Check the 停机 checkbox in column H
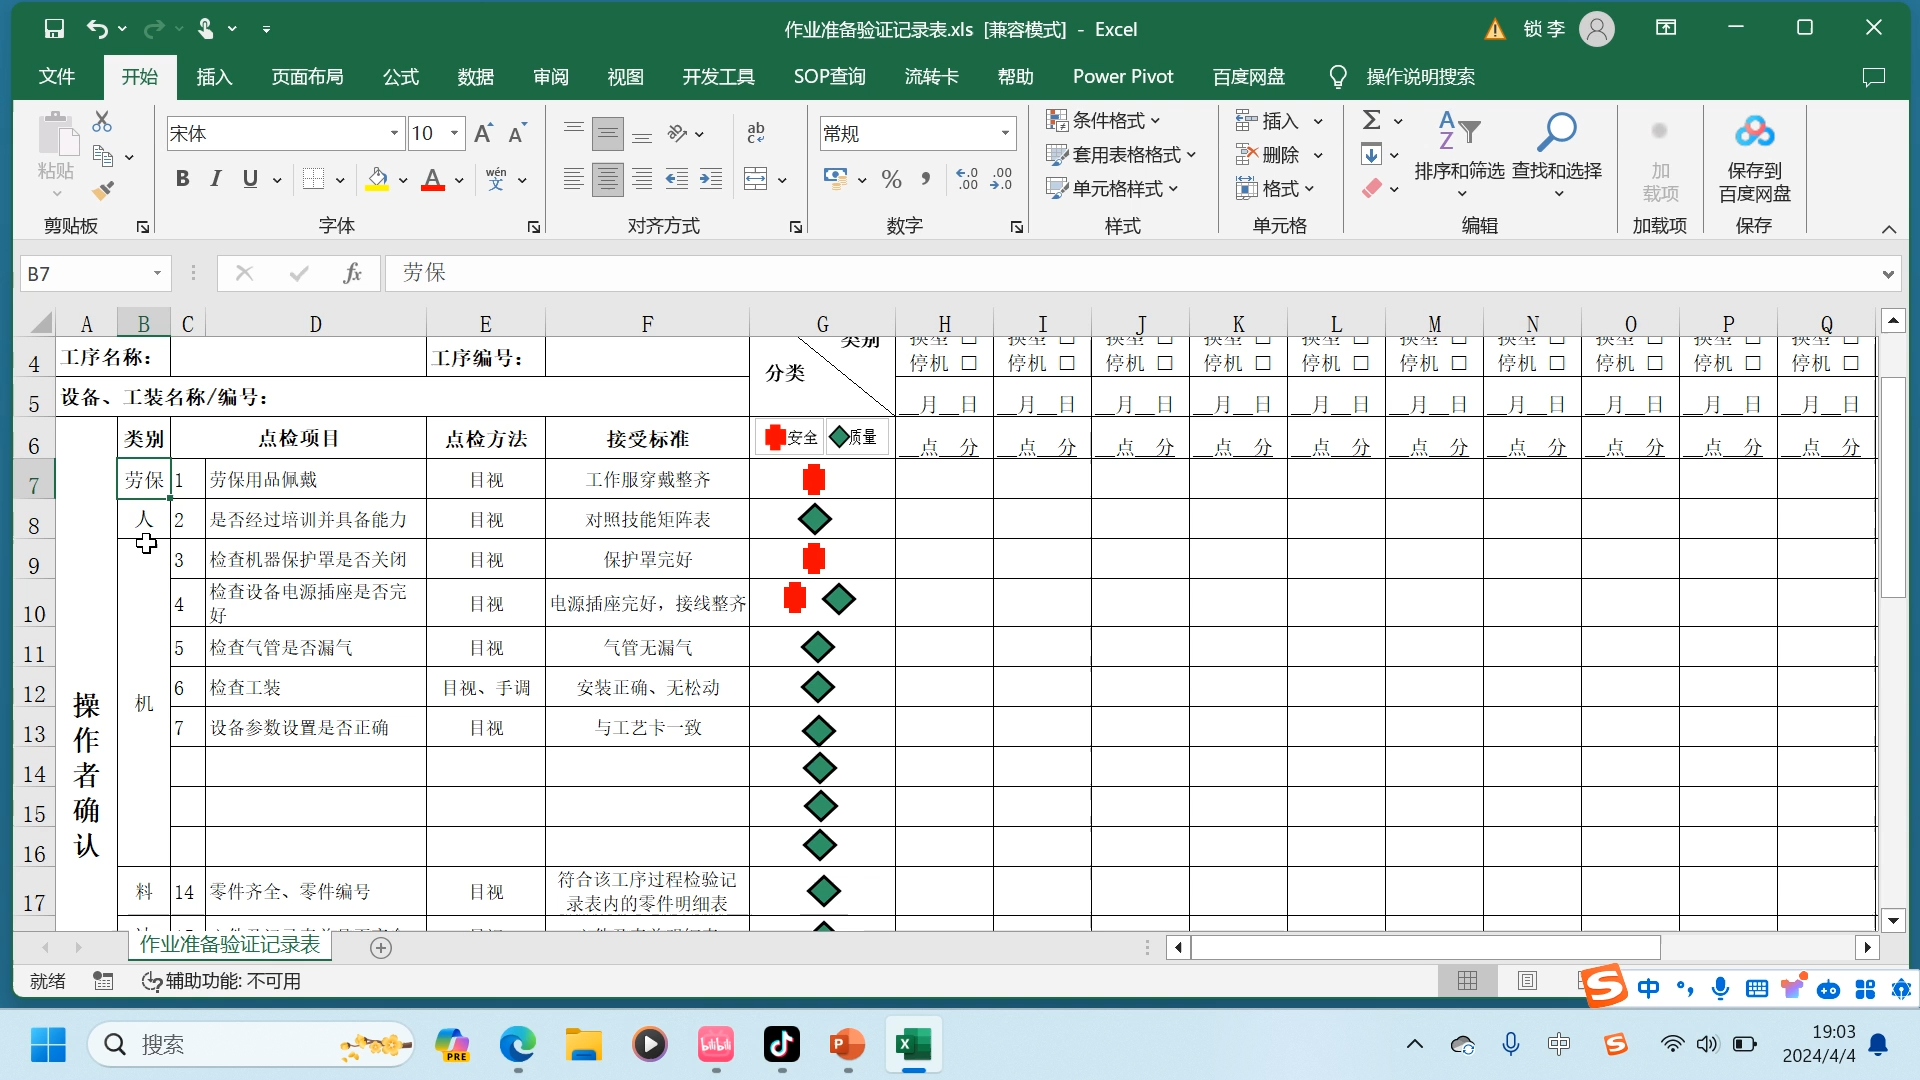Viewport: 1920px width, 1080px height. pos(969,364)
